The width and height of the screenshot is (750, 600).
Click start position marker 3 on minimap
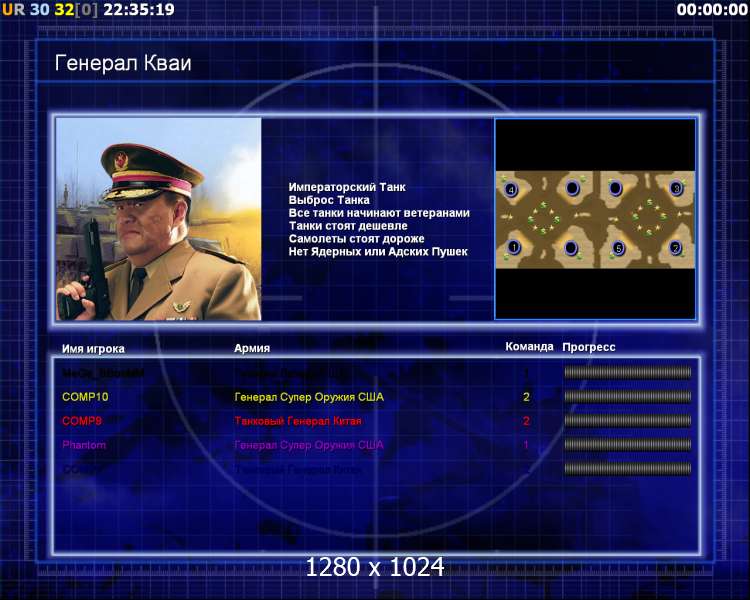[676, 188]
